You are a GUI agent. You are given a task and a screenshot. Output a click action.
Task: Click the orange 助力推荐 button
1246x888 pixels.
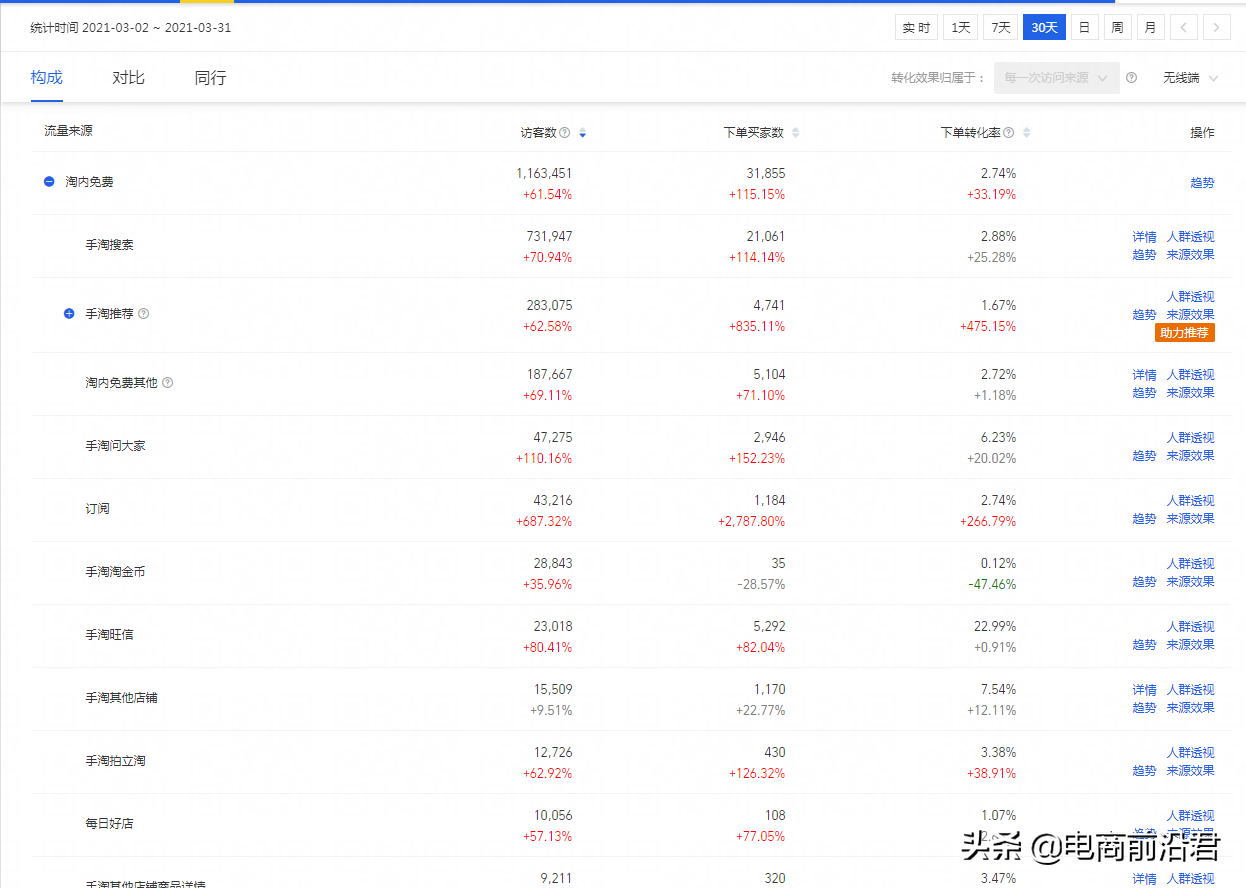(1185, 333)
